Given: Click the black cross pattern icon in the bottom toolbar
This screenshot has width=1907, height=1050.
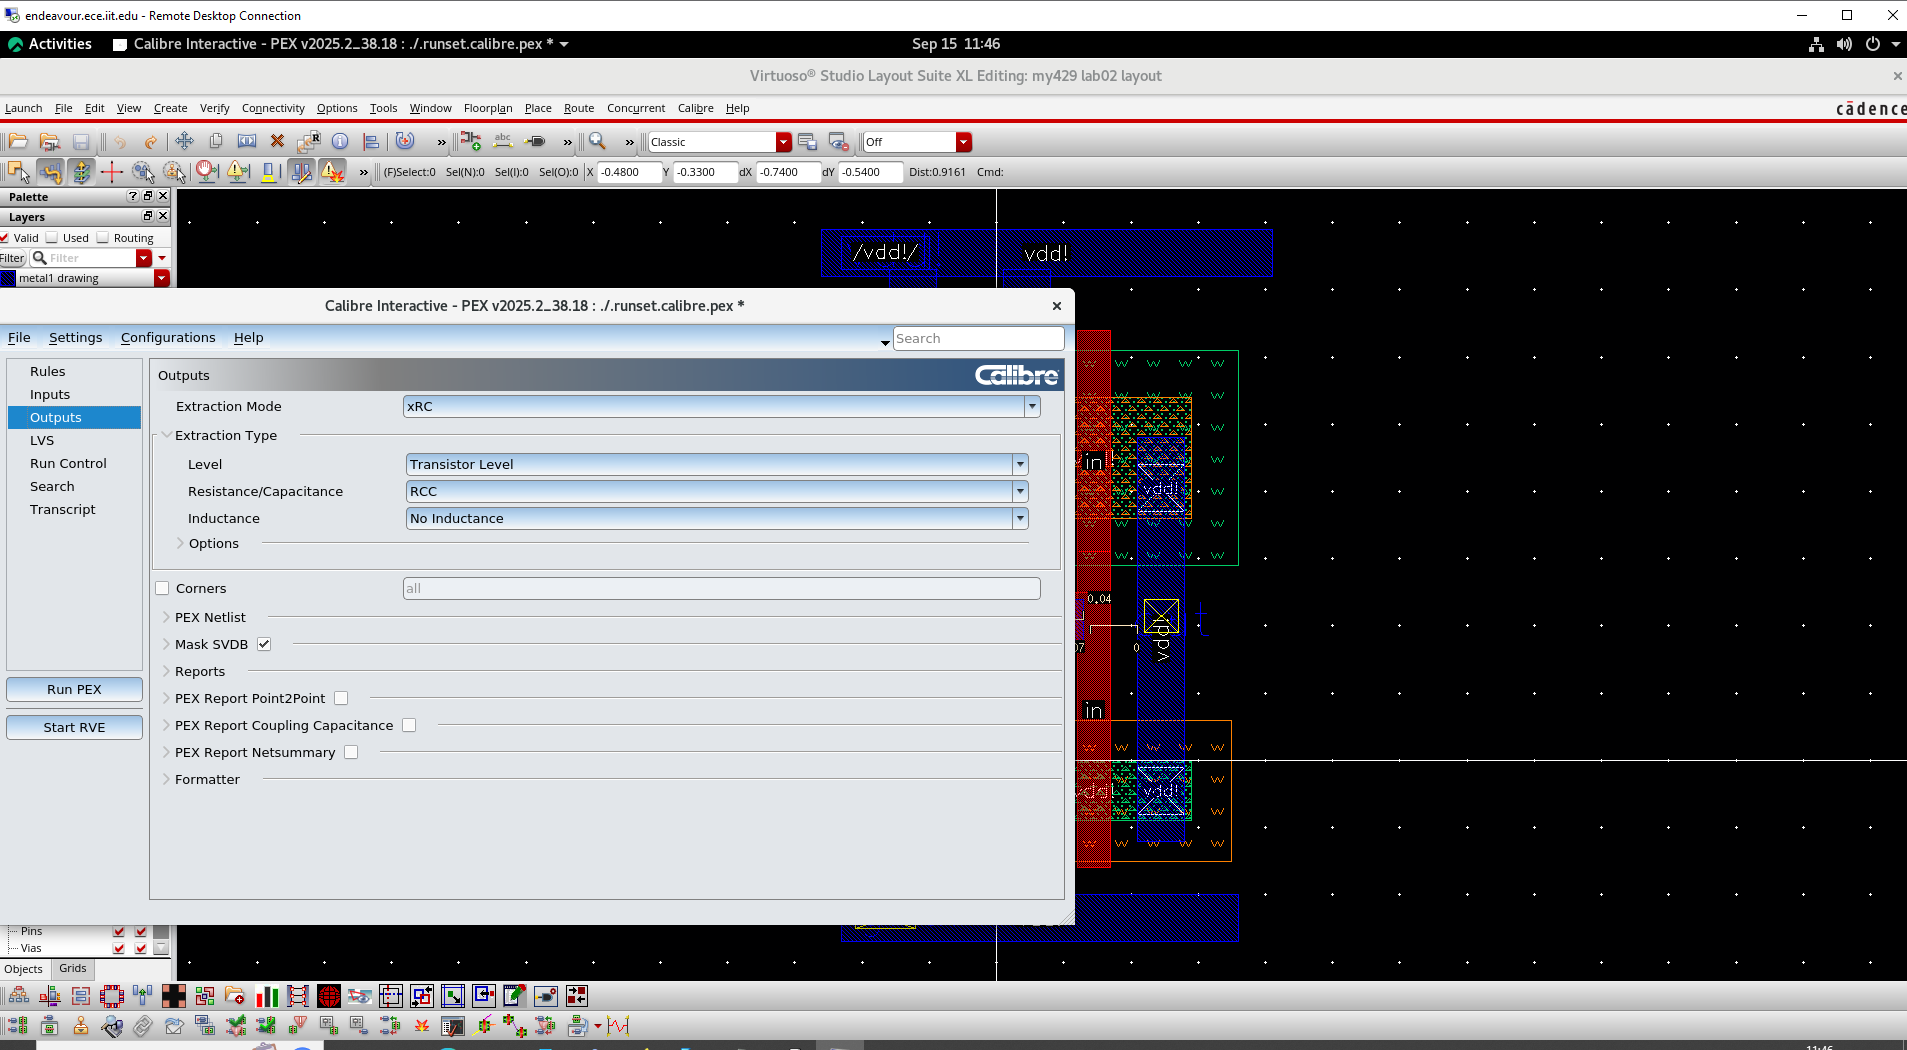Looking at the screenshot, I should 174,996.
